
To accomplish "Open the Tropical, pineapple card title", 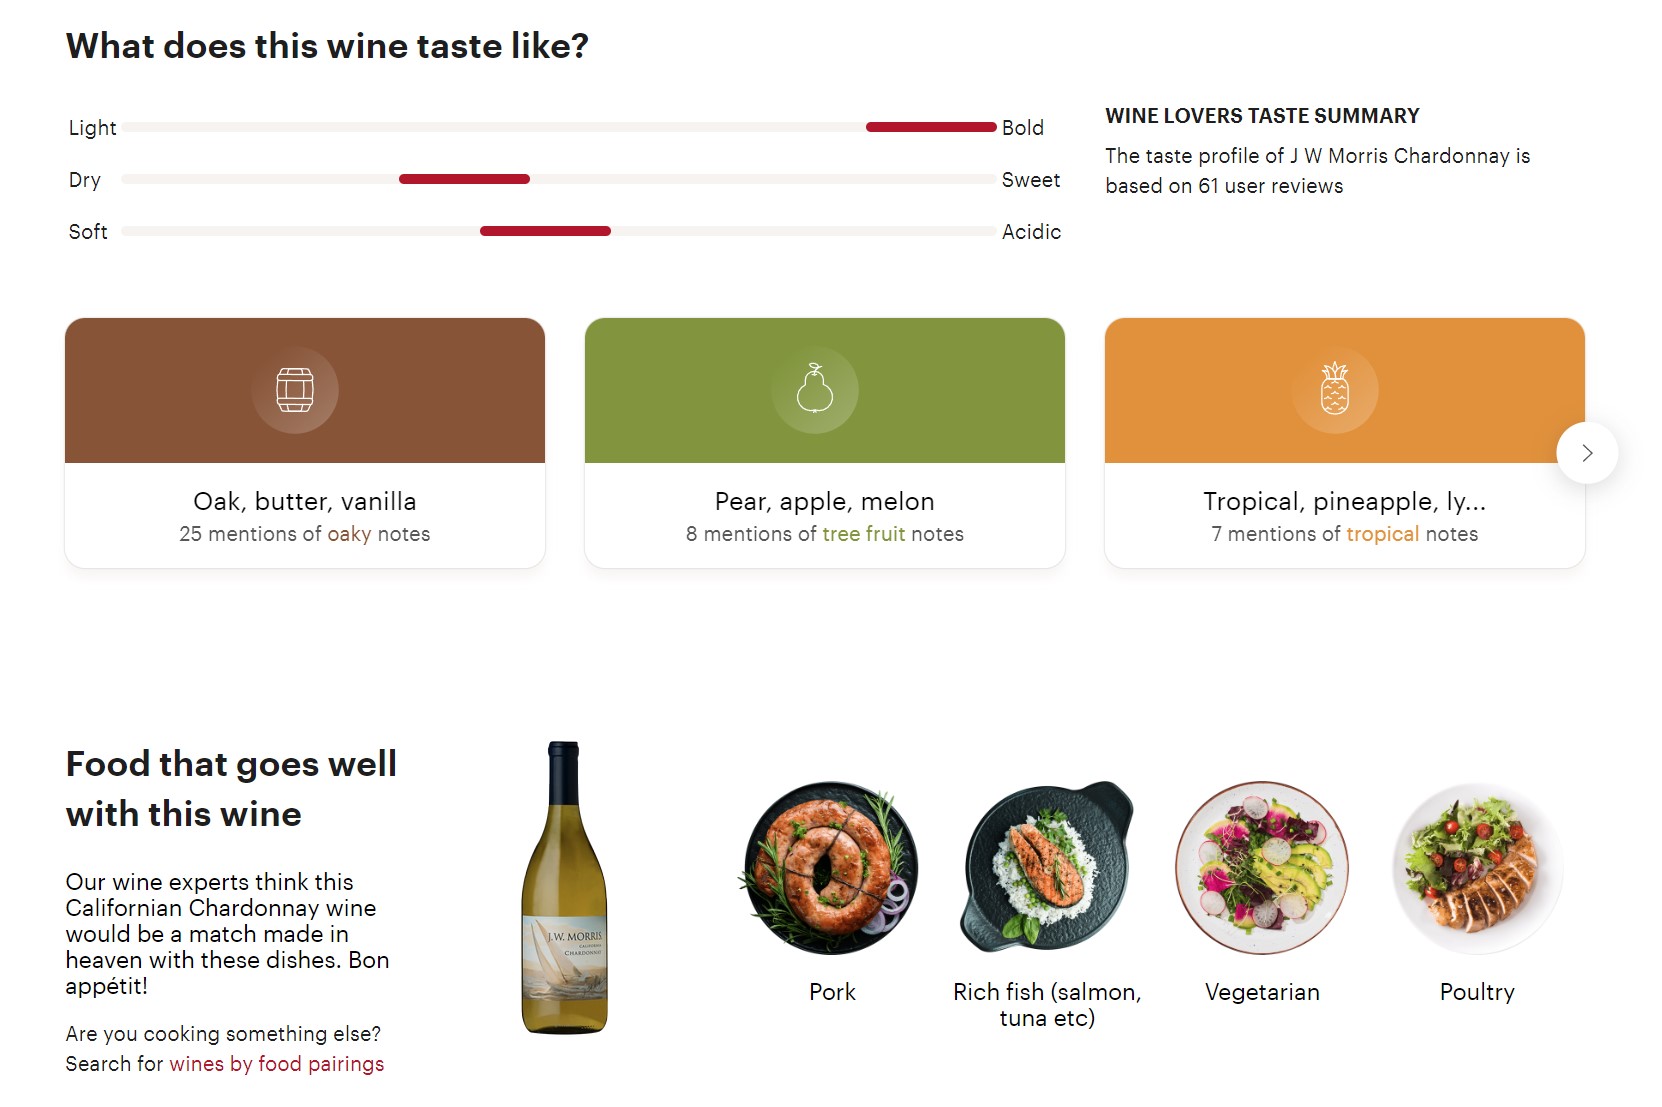I will point(1345,501).
